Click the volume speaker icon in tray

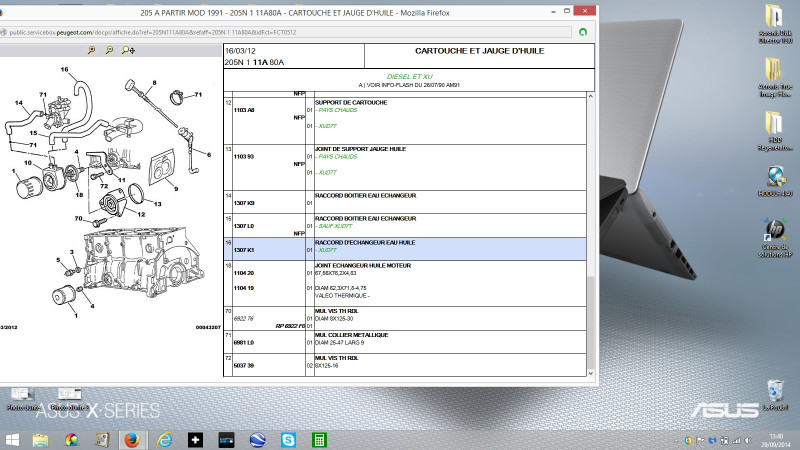748,440
